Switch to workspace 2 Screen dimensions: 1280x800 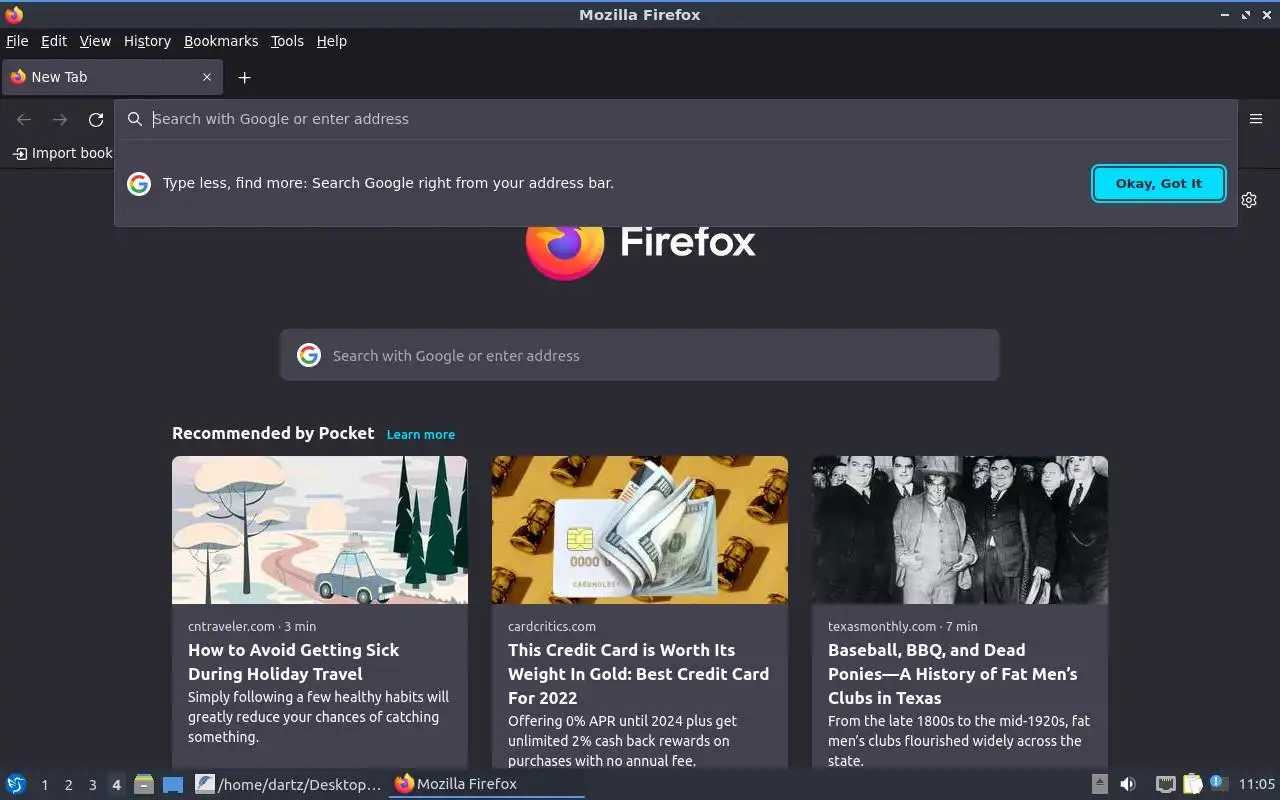click(69, 785)
